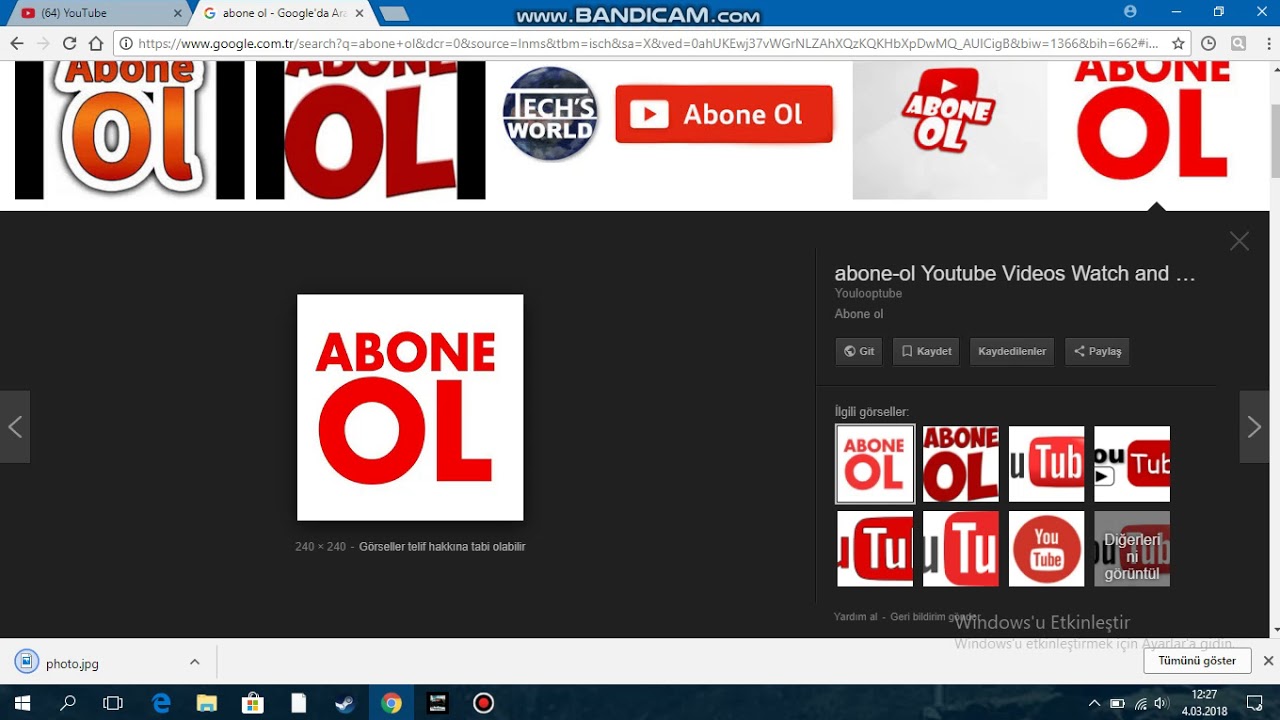The width and height of the screenshot is (1280, 720).
Task: Open the Action Center notifications icon
Action: click(x=1256, y=703)
